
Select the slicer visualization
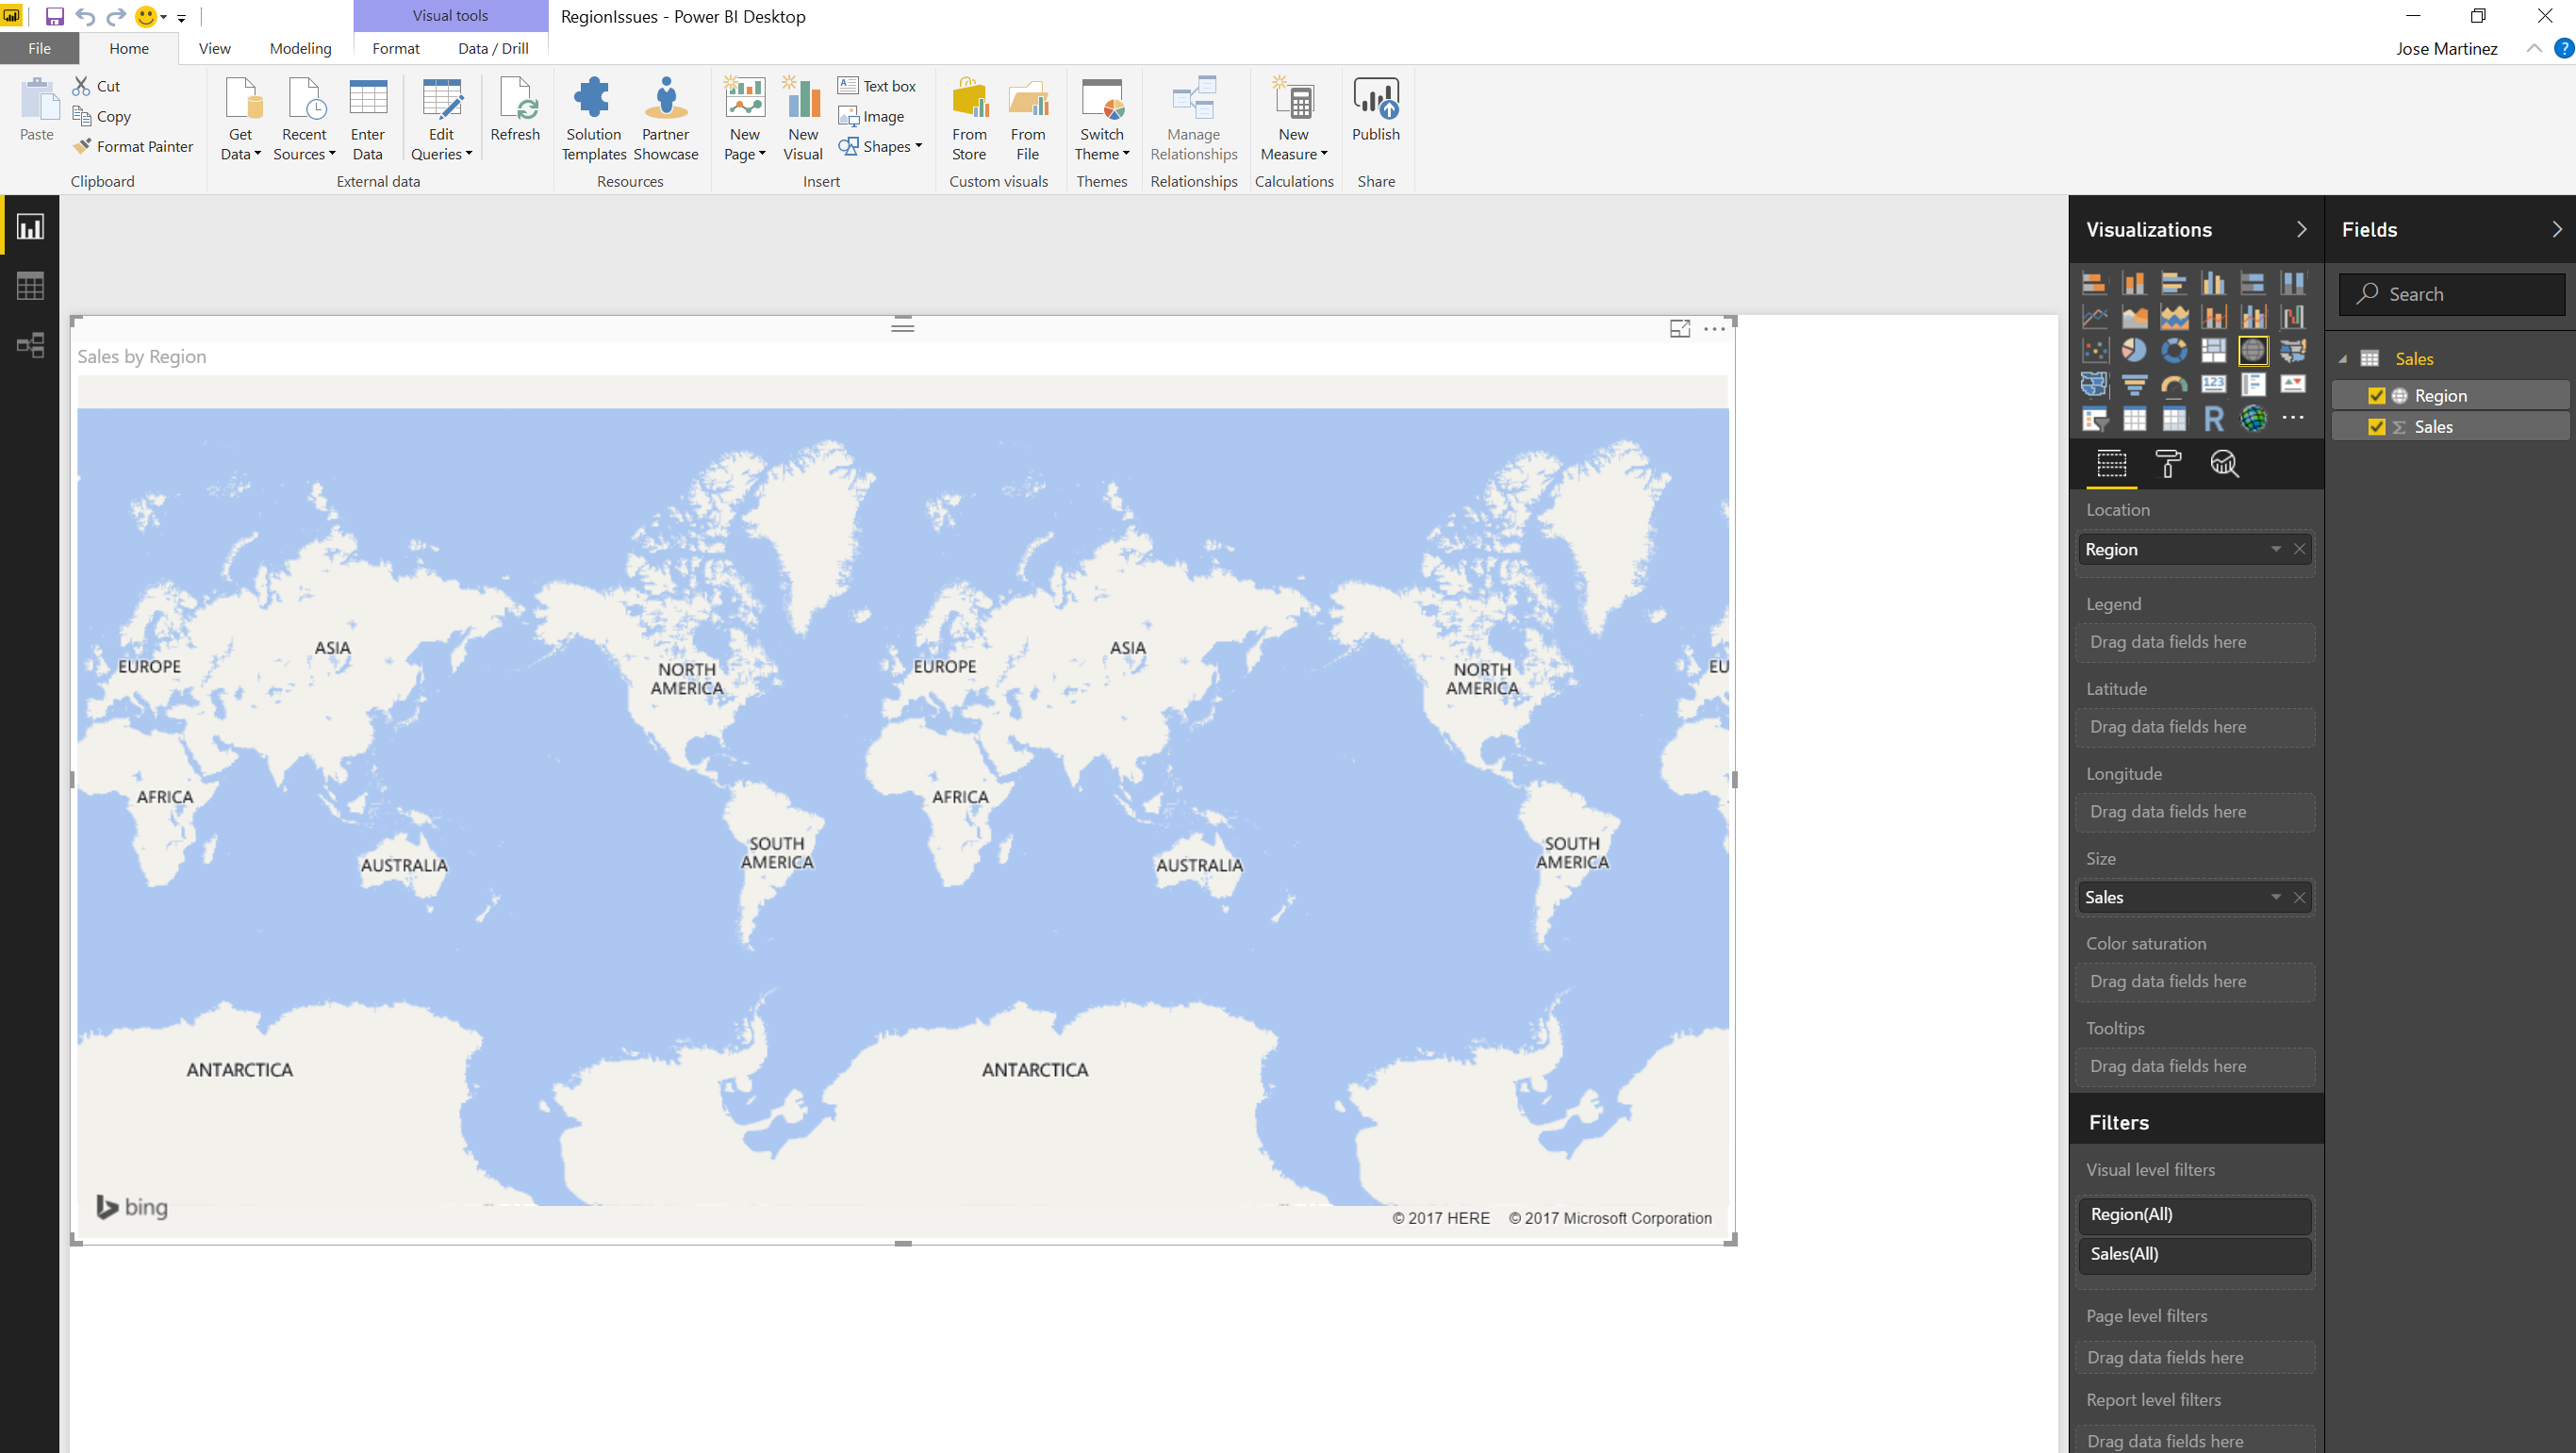2094,419
